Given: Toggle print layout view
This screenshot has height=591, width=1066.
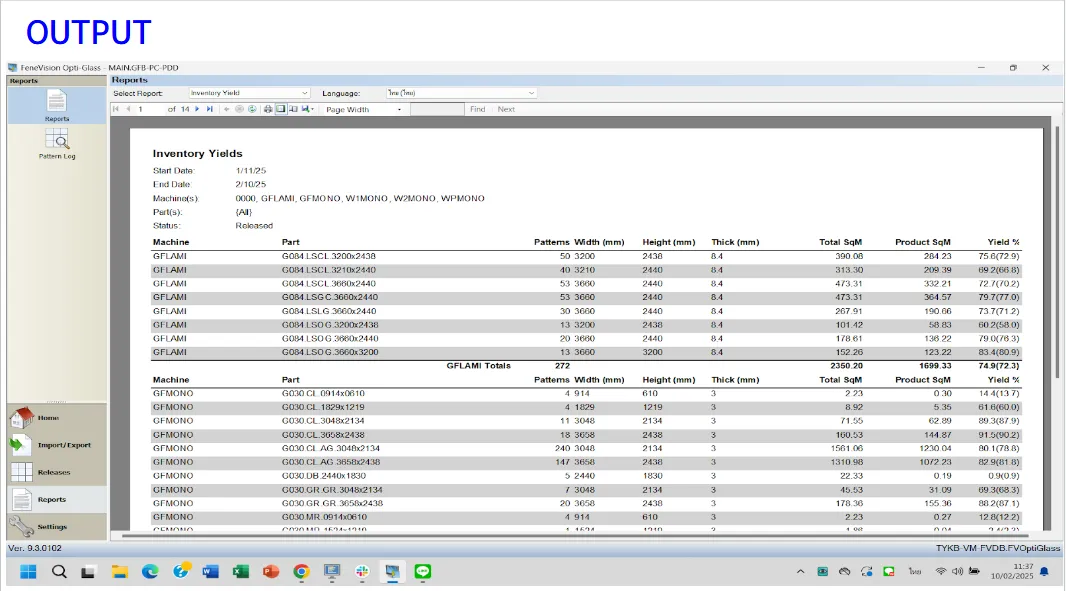Looking at the screenshot, I should point(281,109).
